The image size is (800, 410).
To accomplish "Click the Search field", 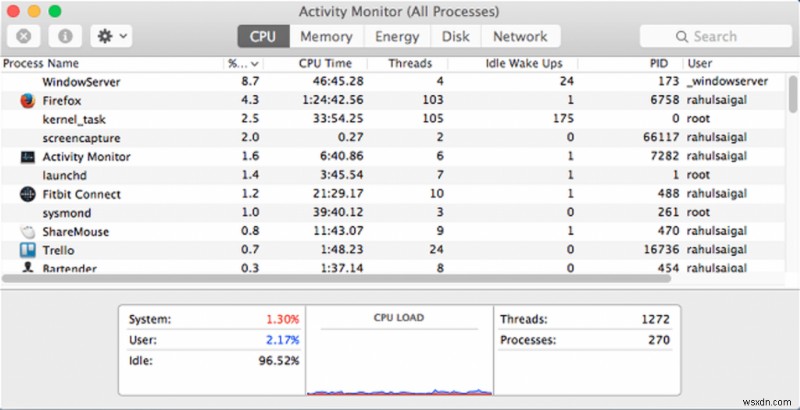I will click(x=716, y=36).
